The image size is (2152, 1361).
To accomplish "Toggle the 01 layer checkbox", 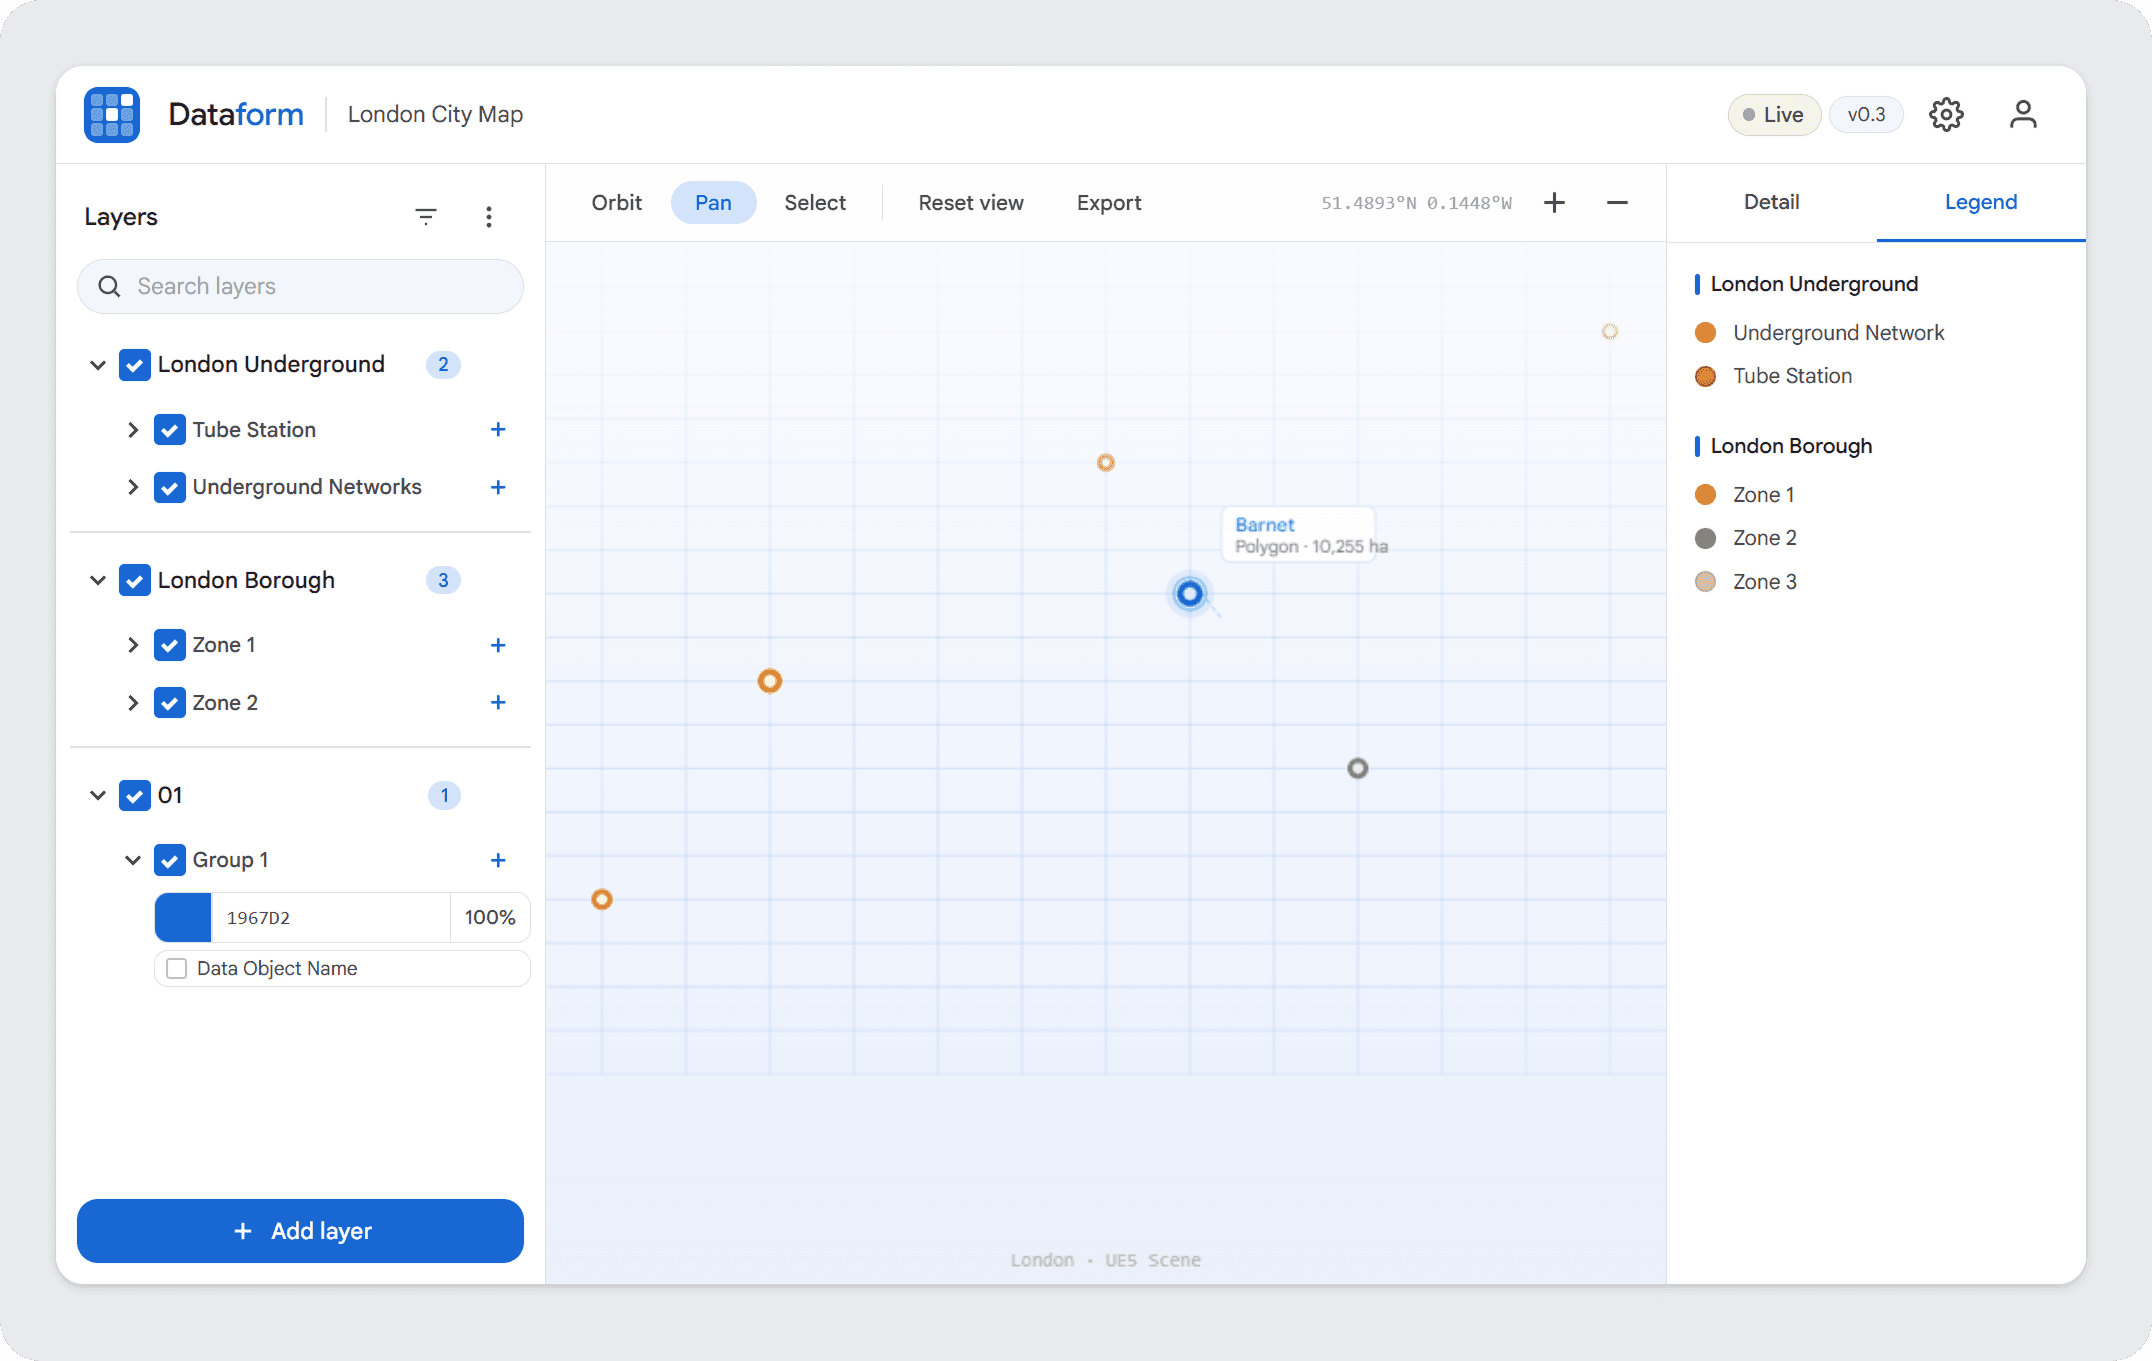I will (x=135, y=795).
